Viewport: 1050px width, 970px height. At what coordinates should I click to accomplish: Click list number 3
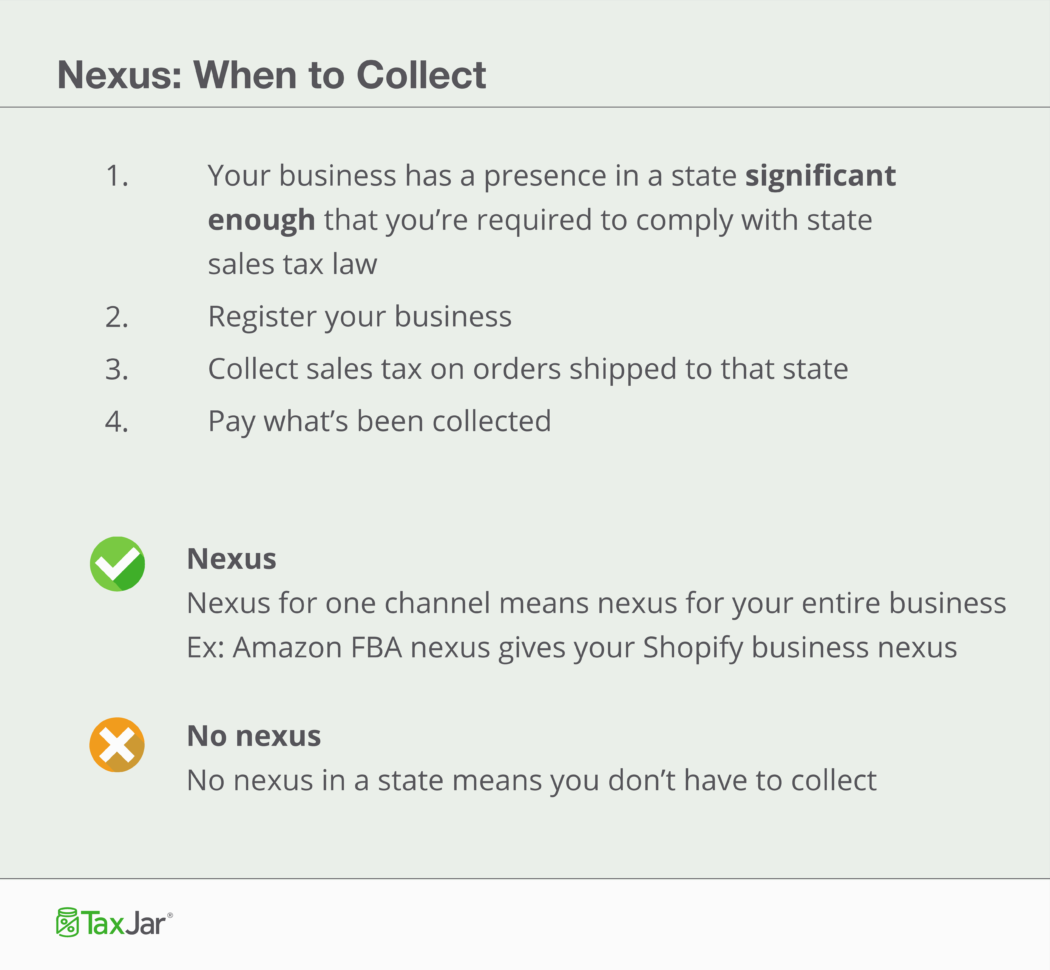pos(118,369)
